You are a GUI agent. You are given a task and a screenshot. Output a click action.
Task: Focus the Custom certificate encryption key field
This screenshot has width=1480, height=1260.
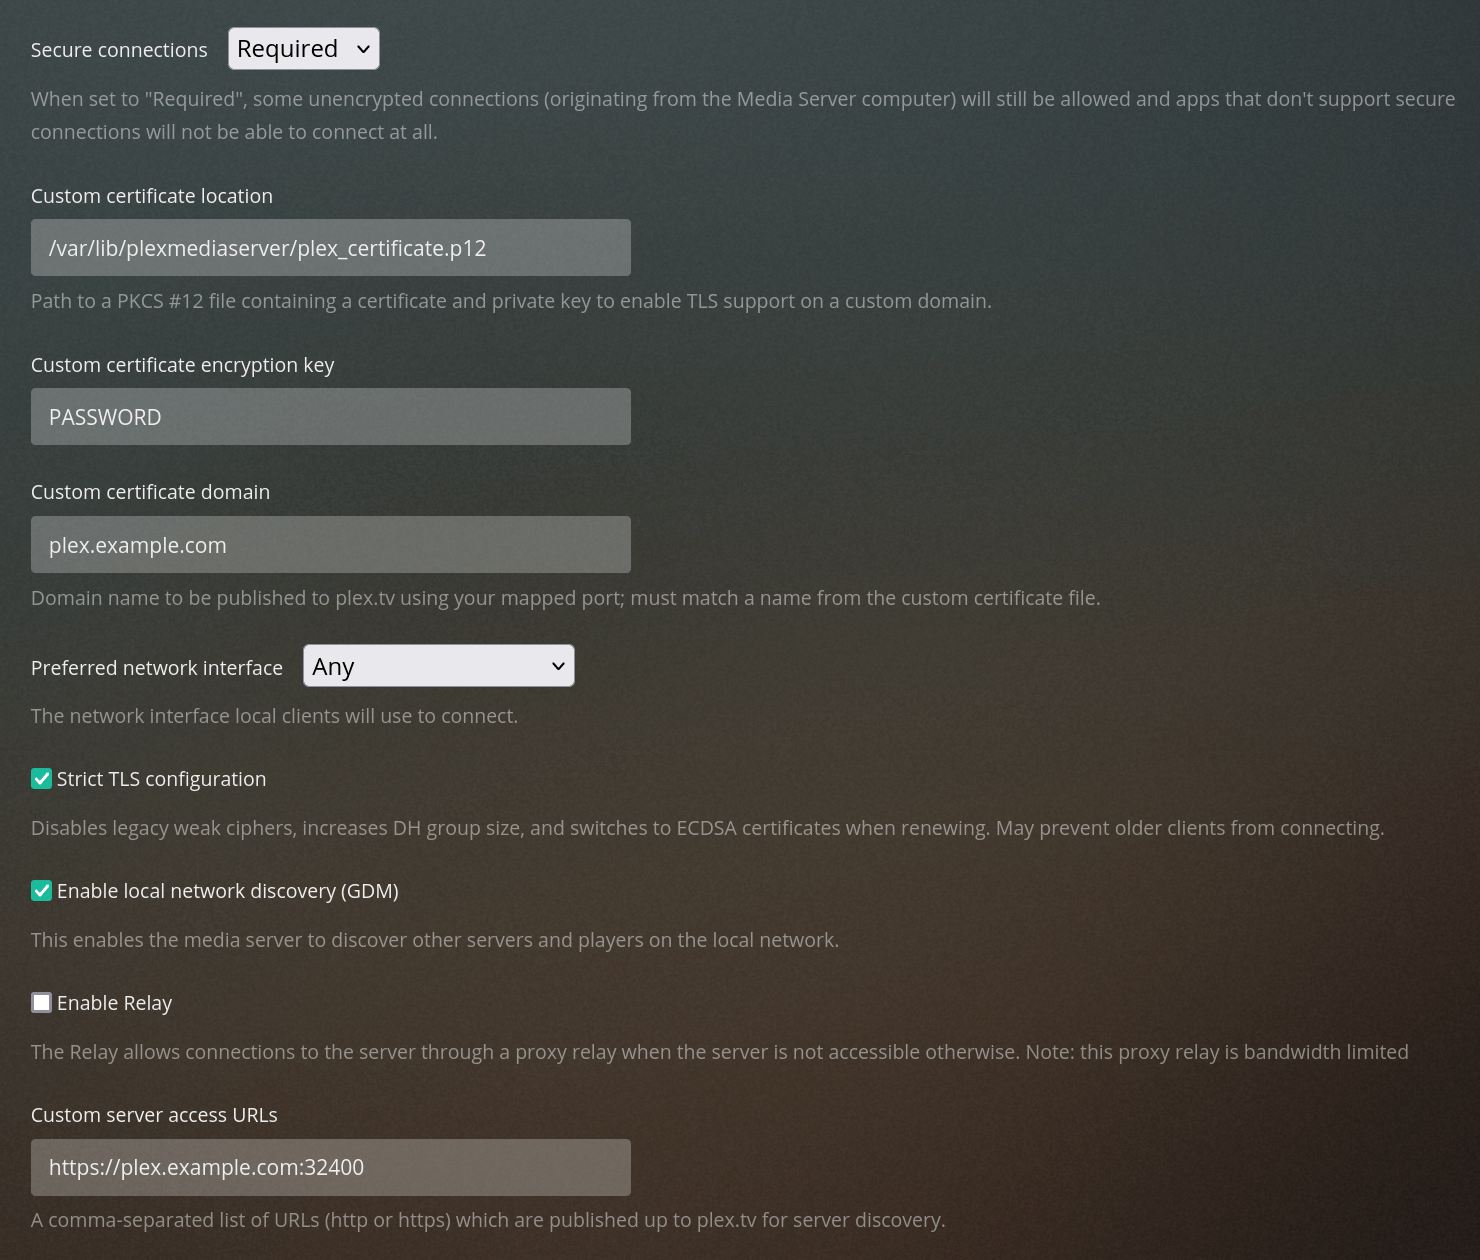pyautogui.click(x=330, y=416)
